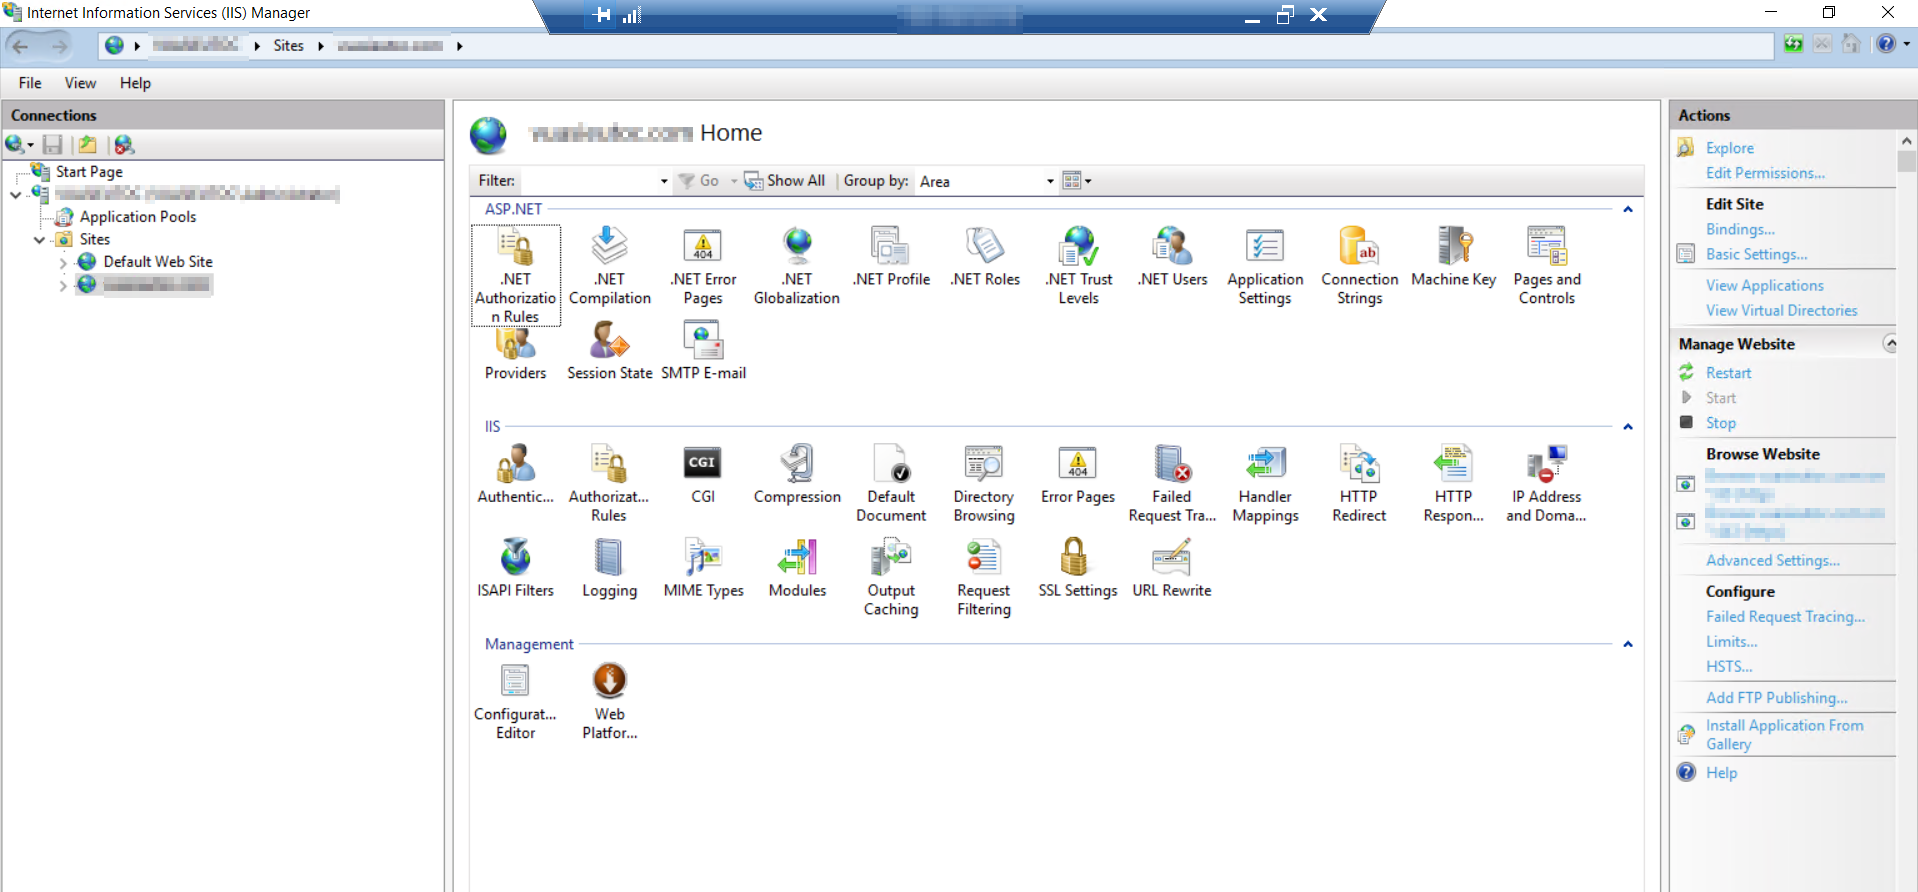This screenshot has height=892, width=1918.
Task: Click Show All in filter bar
Action: coord(785,181)
